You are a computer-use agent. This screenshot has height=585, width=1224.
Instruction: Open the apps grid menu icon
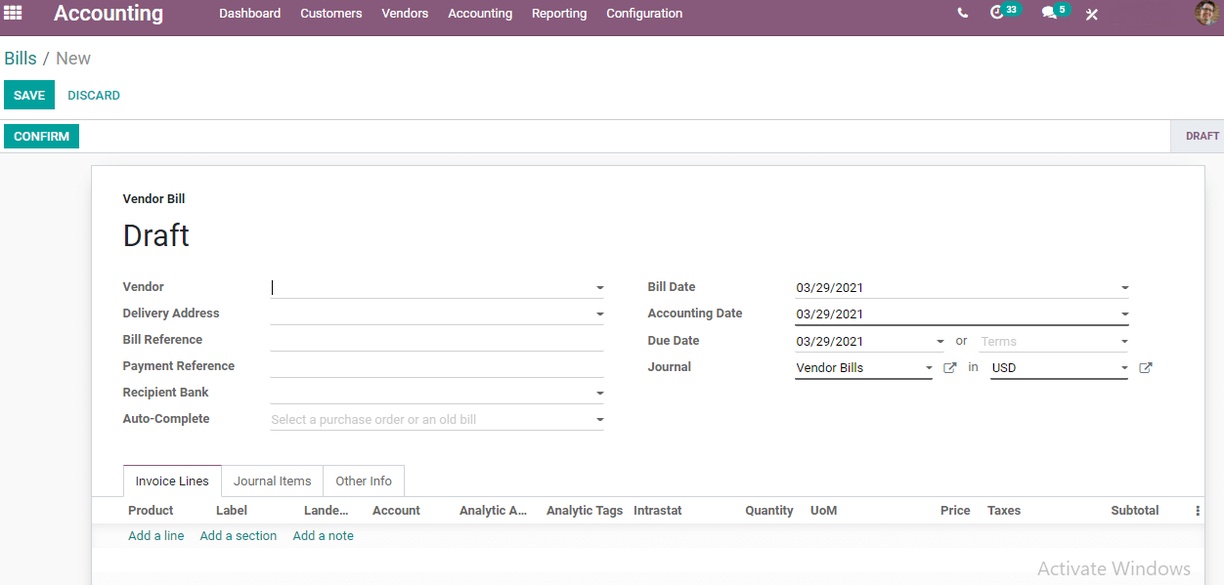click(x=13, y=13)
